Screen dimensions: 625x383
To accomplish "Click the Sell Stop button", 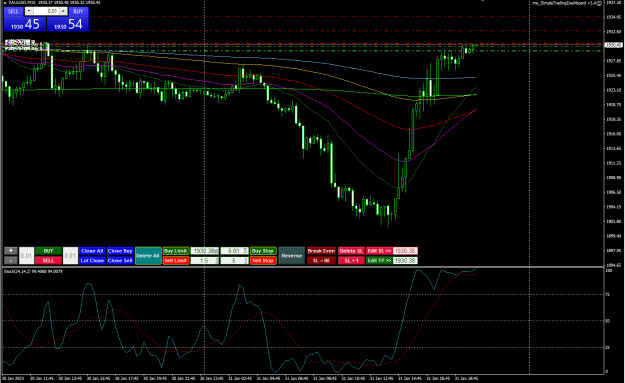I will 263,261.
